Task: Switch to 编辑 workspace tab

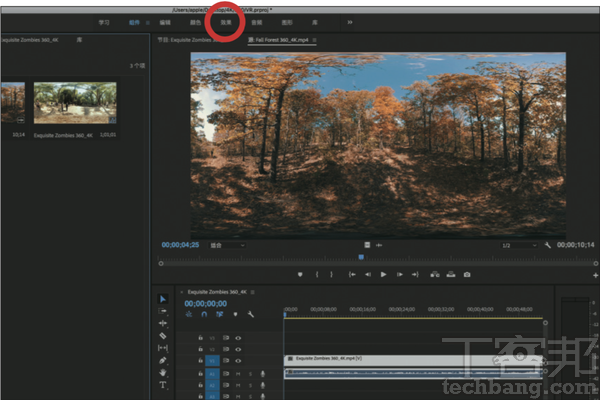Action: [x=165, y=23]
